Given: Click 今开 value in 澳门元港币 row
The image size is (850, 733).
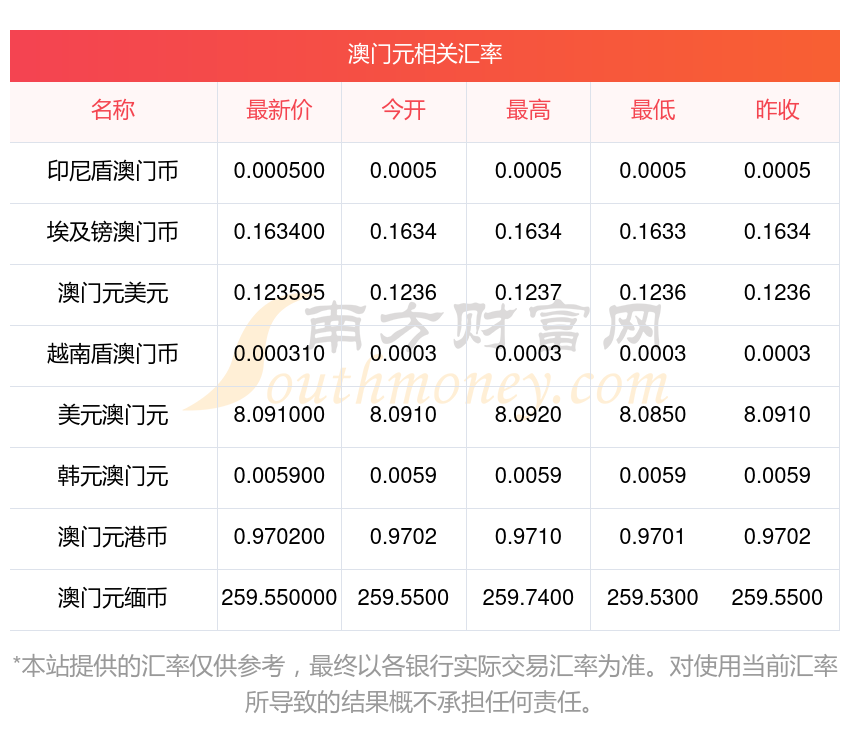Looking at the screenshot, I should point(403,537).
